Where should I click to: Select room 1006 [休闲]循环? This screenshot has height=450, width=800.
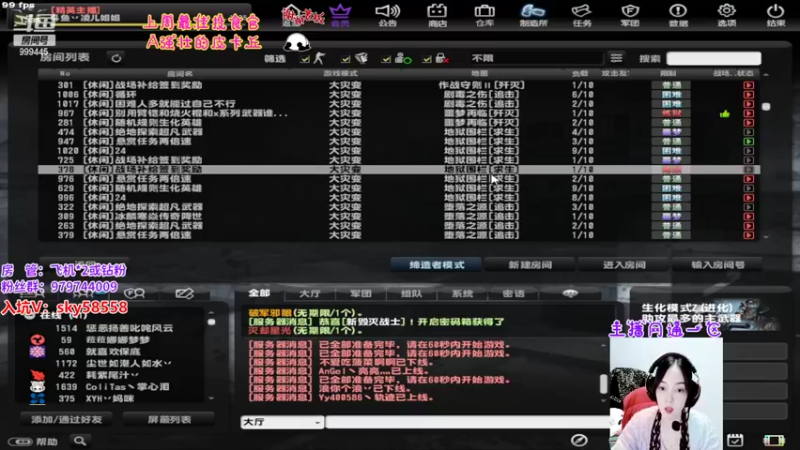399,94
